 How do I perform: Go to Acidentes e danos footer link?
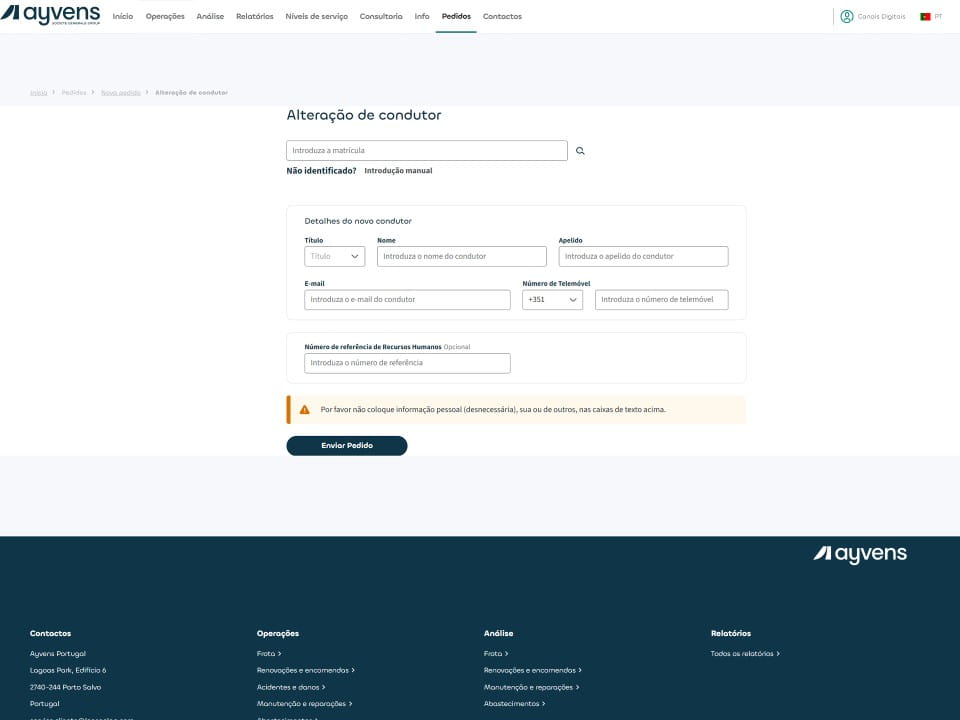point(291,687)
